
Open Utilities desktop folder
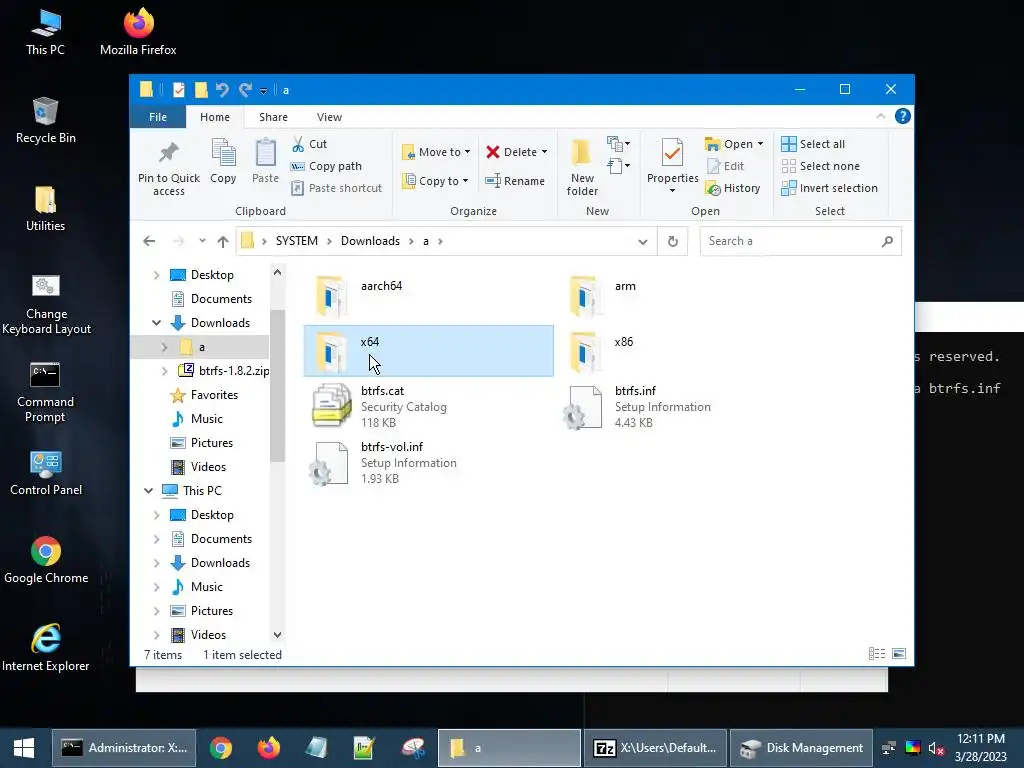pos(45,209)
